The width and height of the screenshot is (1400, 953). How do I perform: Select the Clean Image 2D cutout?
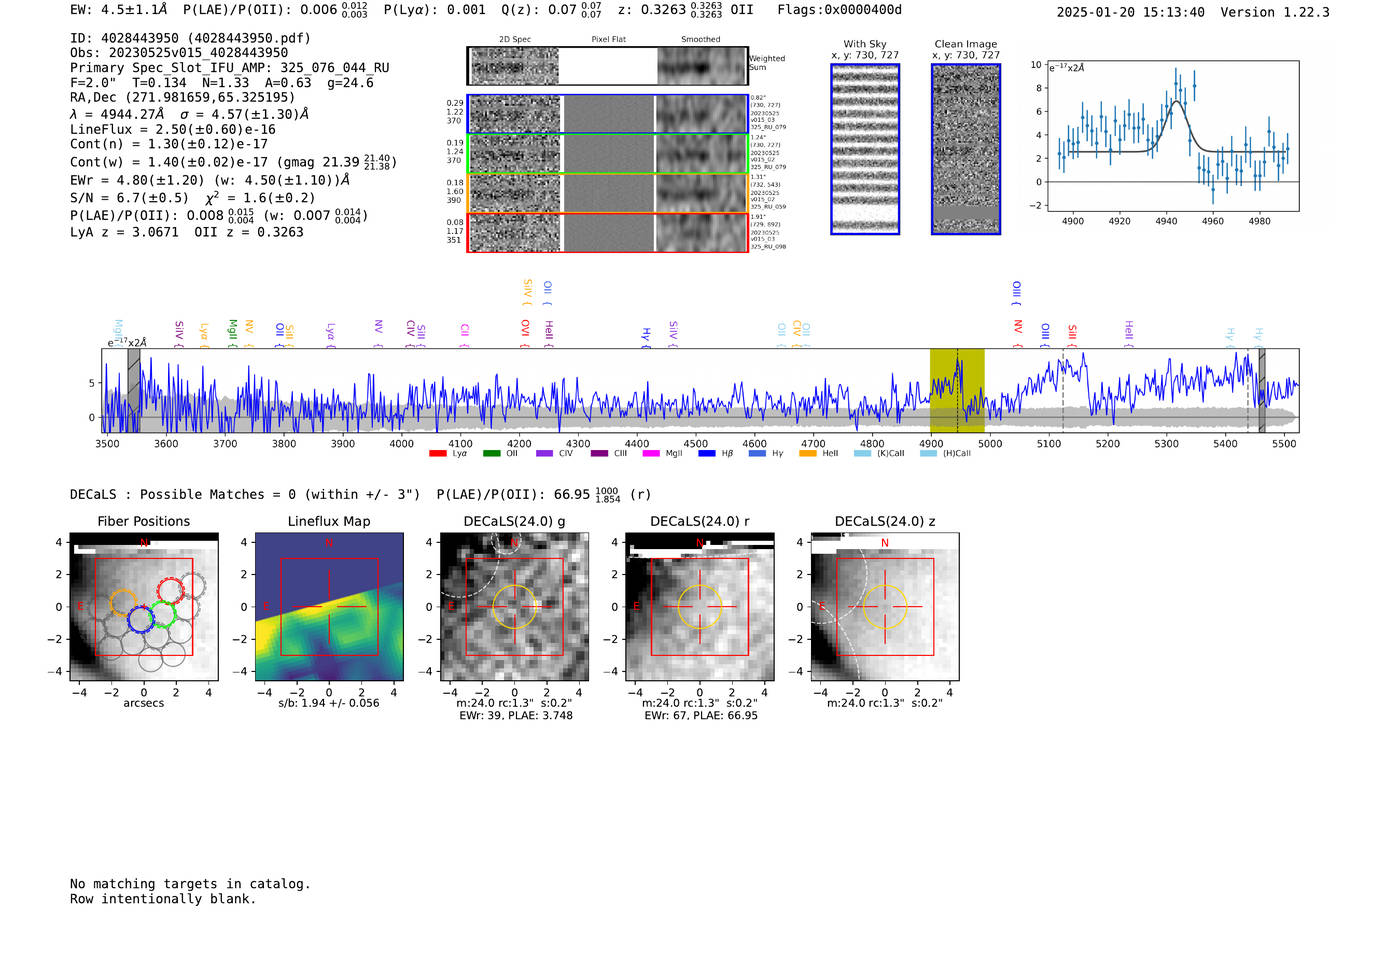click(x=966, y=149)
